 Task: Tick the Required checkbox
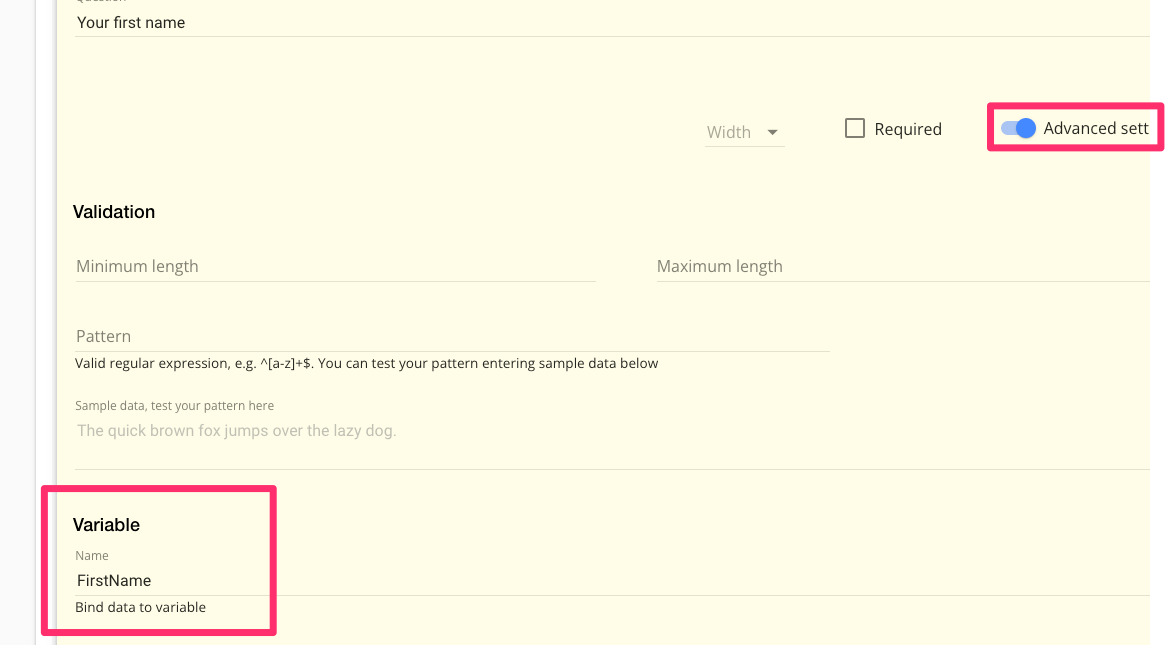pyautogui.click(x=855, y=128)
